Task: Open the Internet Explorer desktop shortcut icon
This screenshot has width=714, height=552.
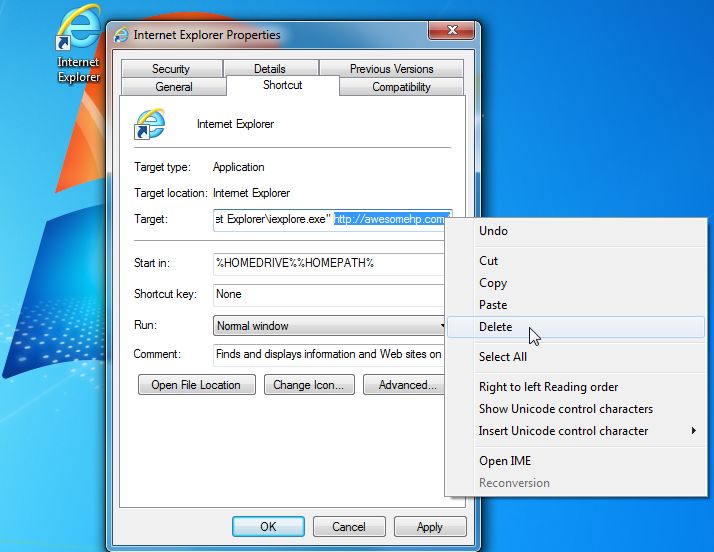Action: tap(78, 43)
